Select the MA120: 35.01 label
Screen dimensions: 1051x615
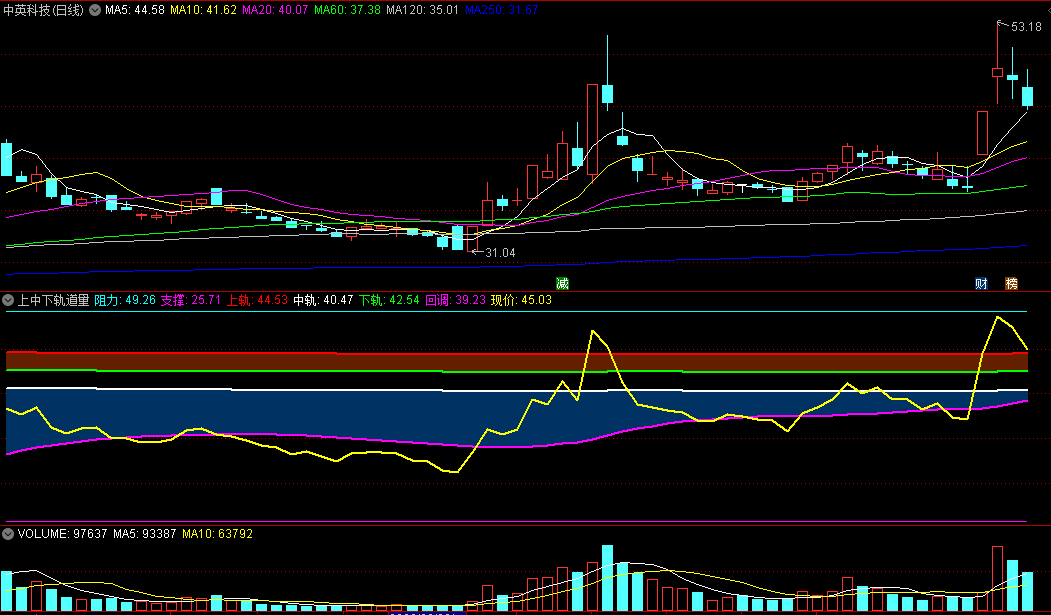tap(422, 10)
